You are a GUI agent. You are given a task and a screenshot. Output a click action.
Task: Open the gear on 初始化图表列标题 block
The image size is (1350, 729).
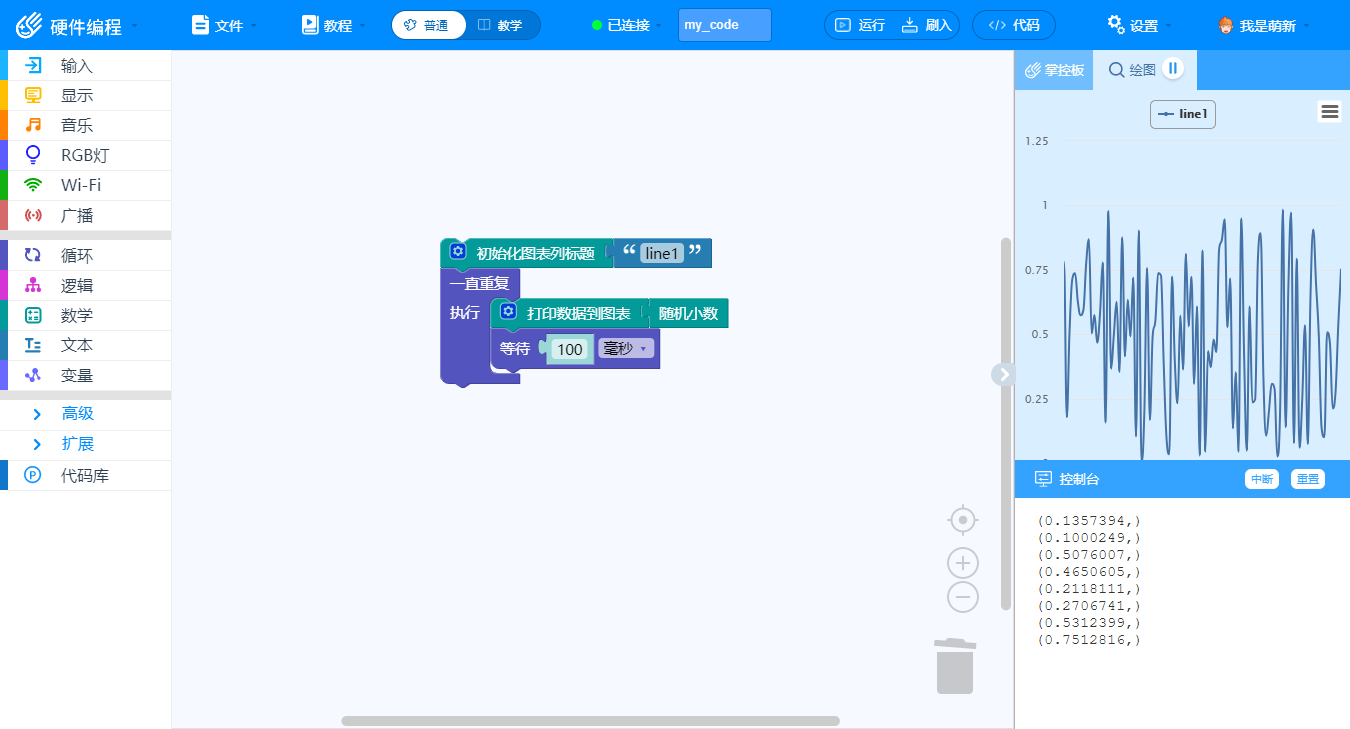[458, 252]
